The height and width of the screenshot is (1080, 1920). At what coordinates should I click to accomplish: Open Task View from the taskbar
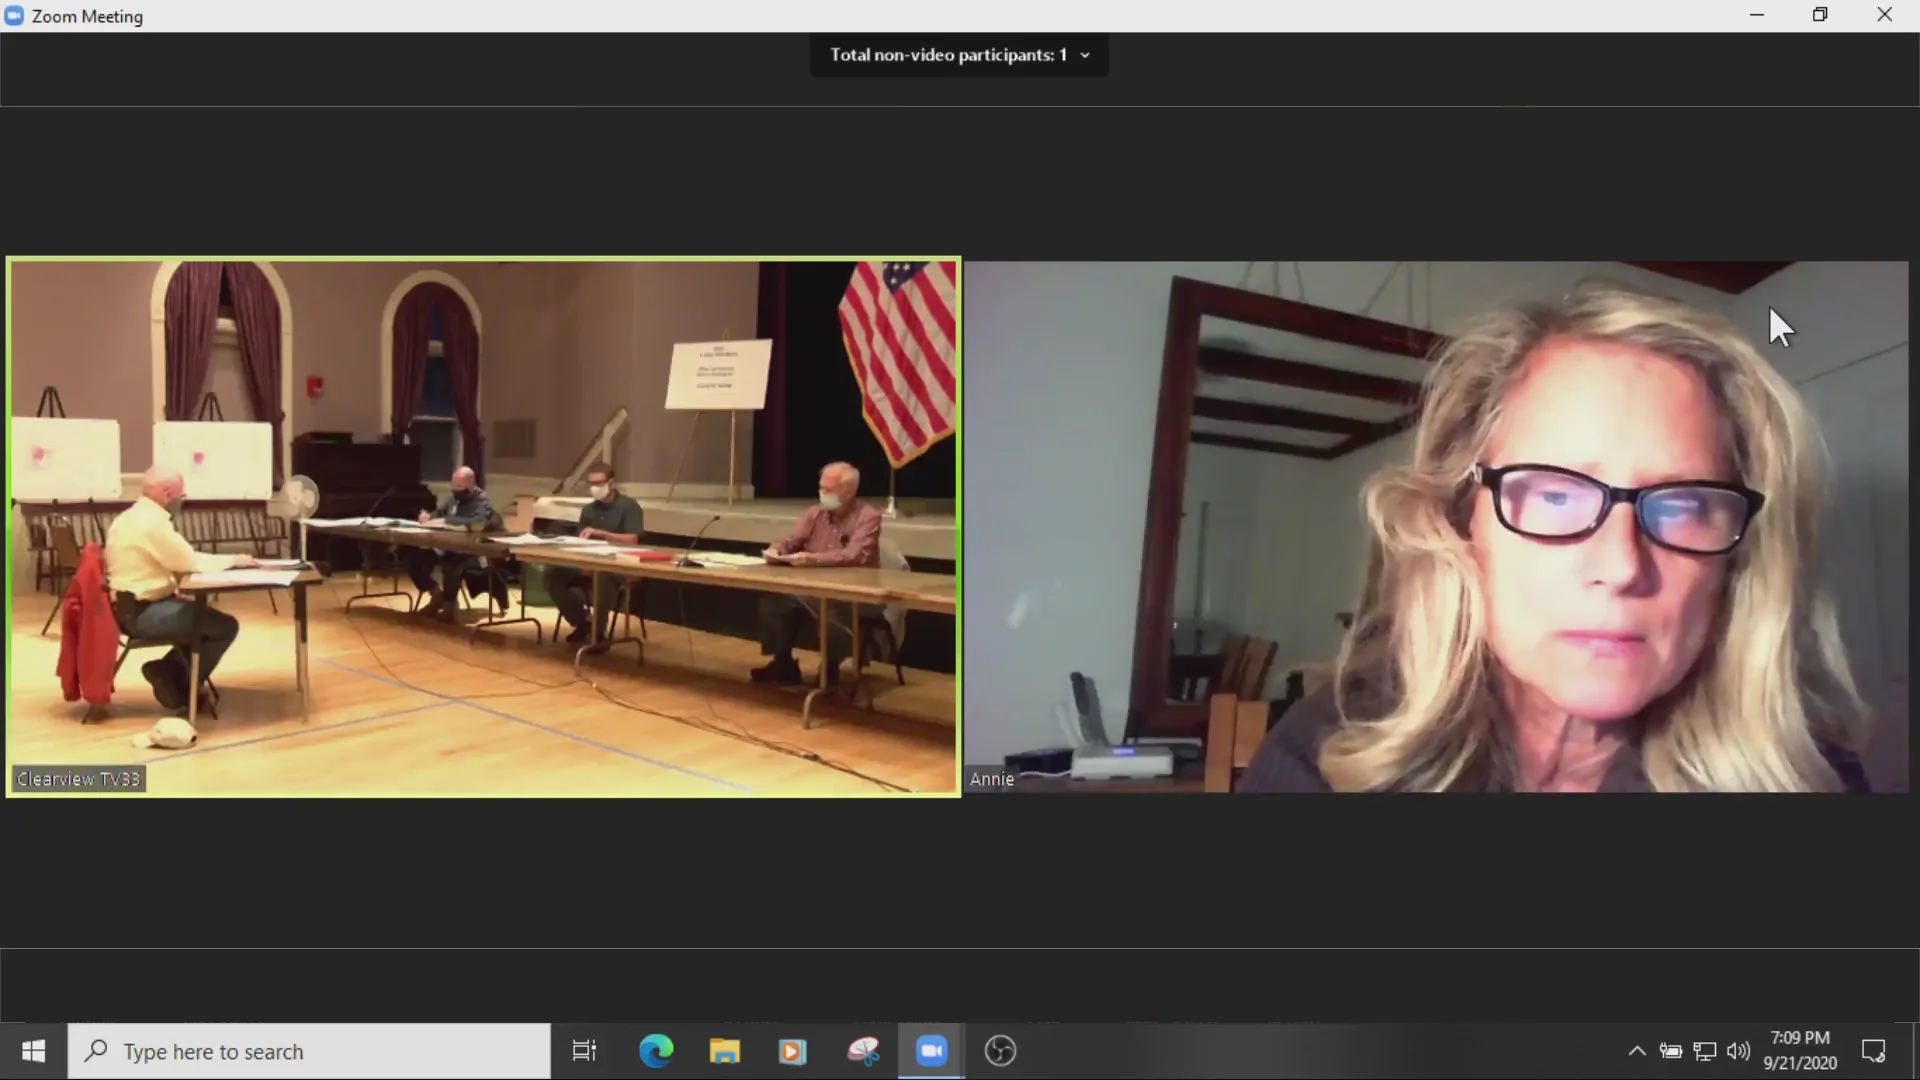(584, 1051)
